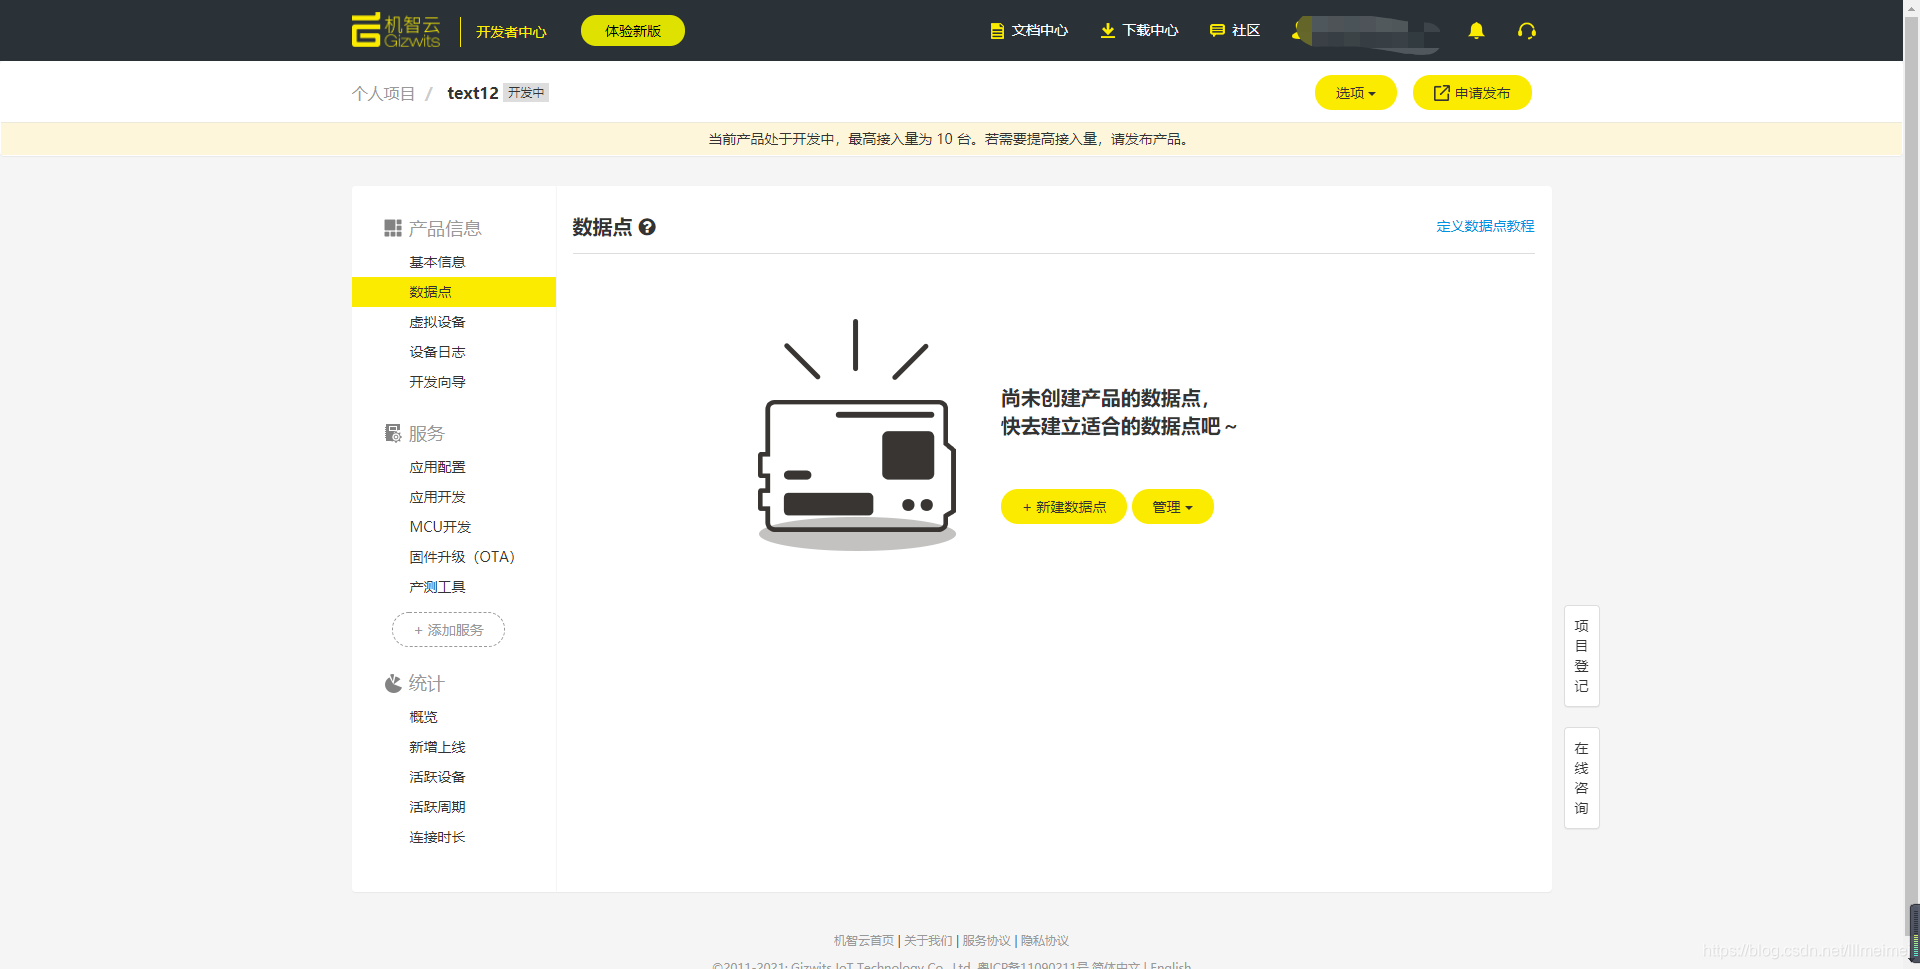
Task: Click the 统计 pie chart icon
Action: pos(393,683)
